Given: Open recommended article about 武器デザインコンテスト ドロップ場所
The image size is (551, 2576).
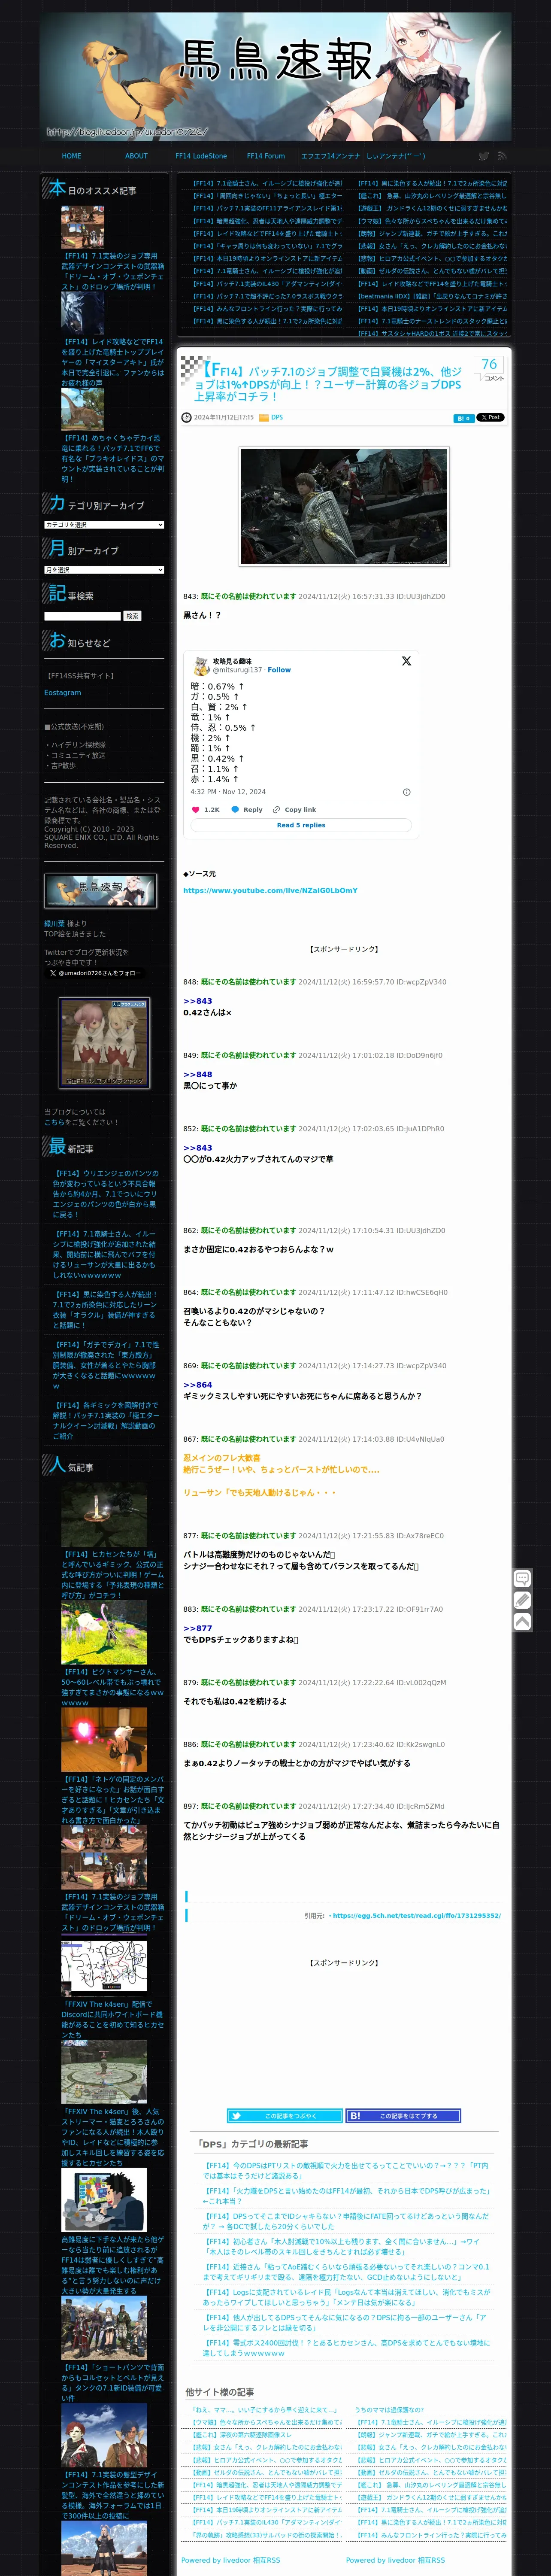Looking at the screenshot, I should pos(112,271).
